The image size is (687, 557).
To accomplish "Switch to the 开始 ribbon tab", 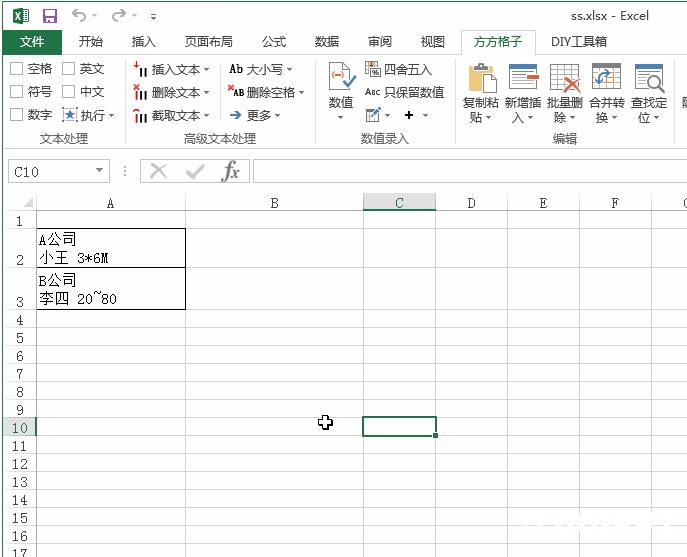I will [x=91, y=42].
